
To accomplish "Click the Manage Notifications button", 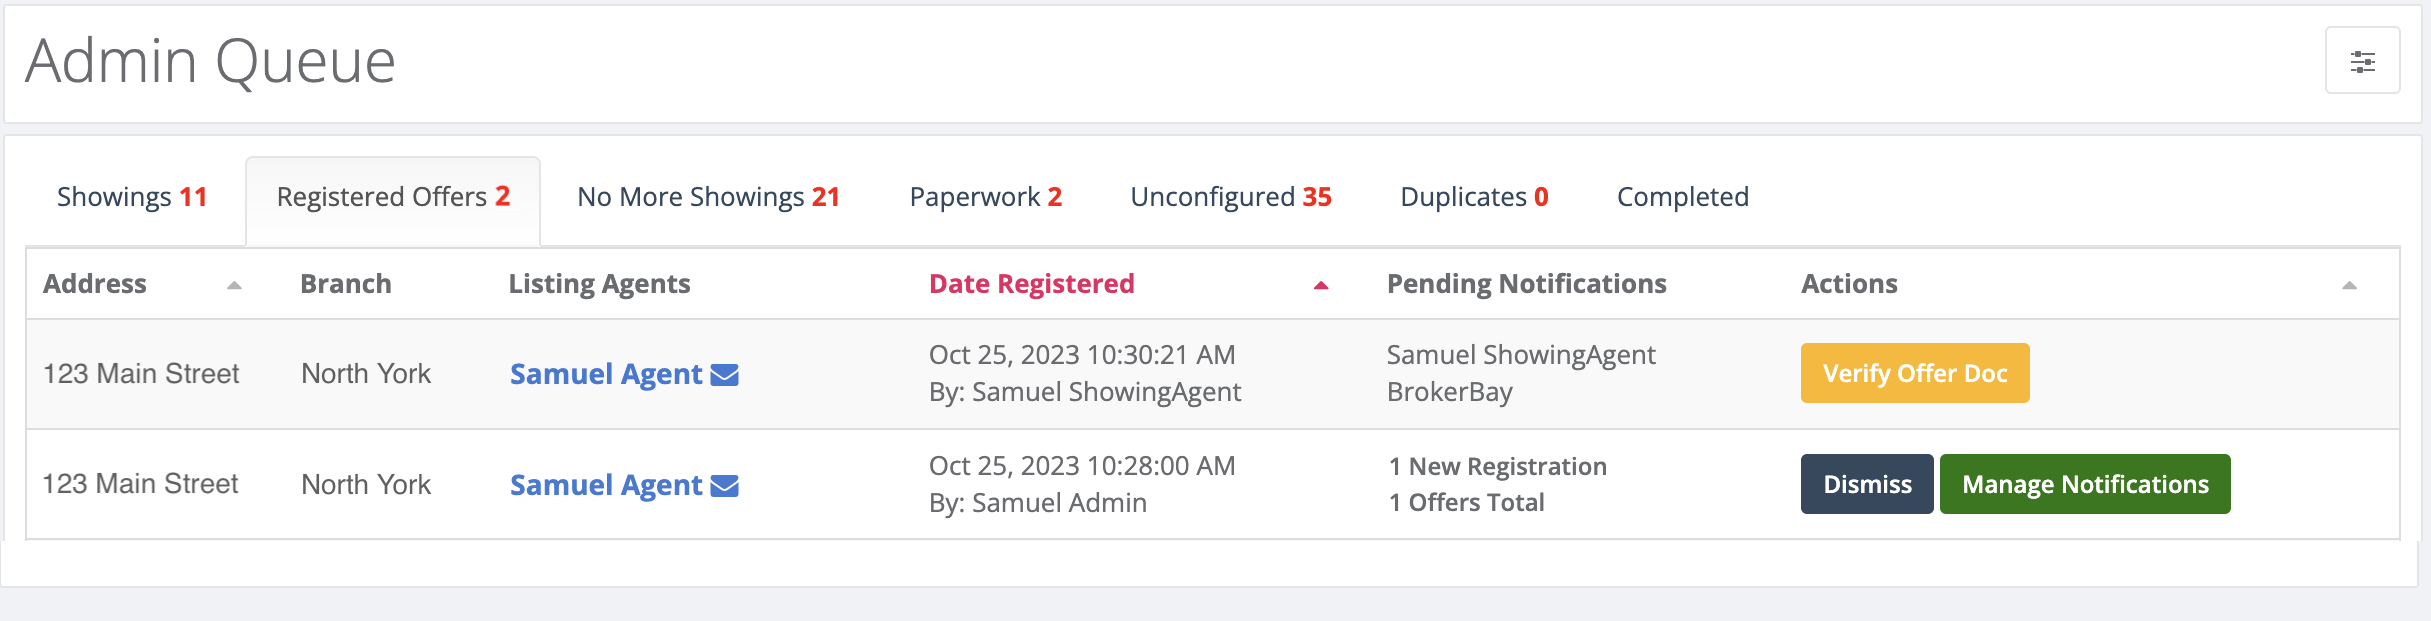I will pyautogui.click(x=2085, y=484).
